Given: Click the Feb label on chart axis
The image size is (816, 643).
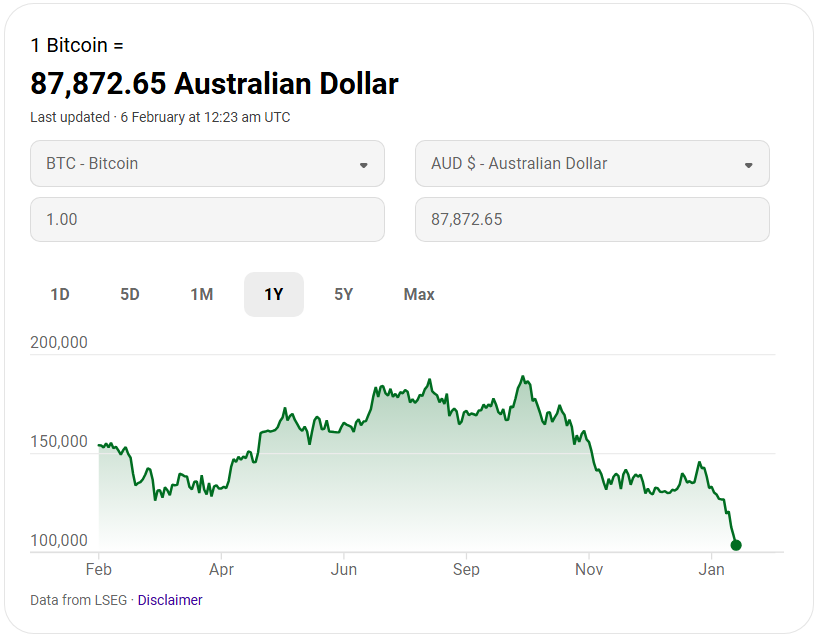Looking at the screenshot, I should (x=98, y=570).
